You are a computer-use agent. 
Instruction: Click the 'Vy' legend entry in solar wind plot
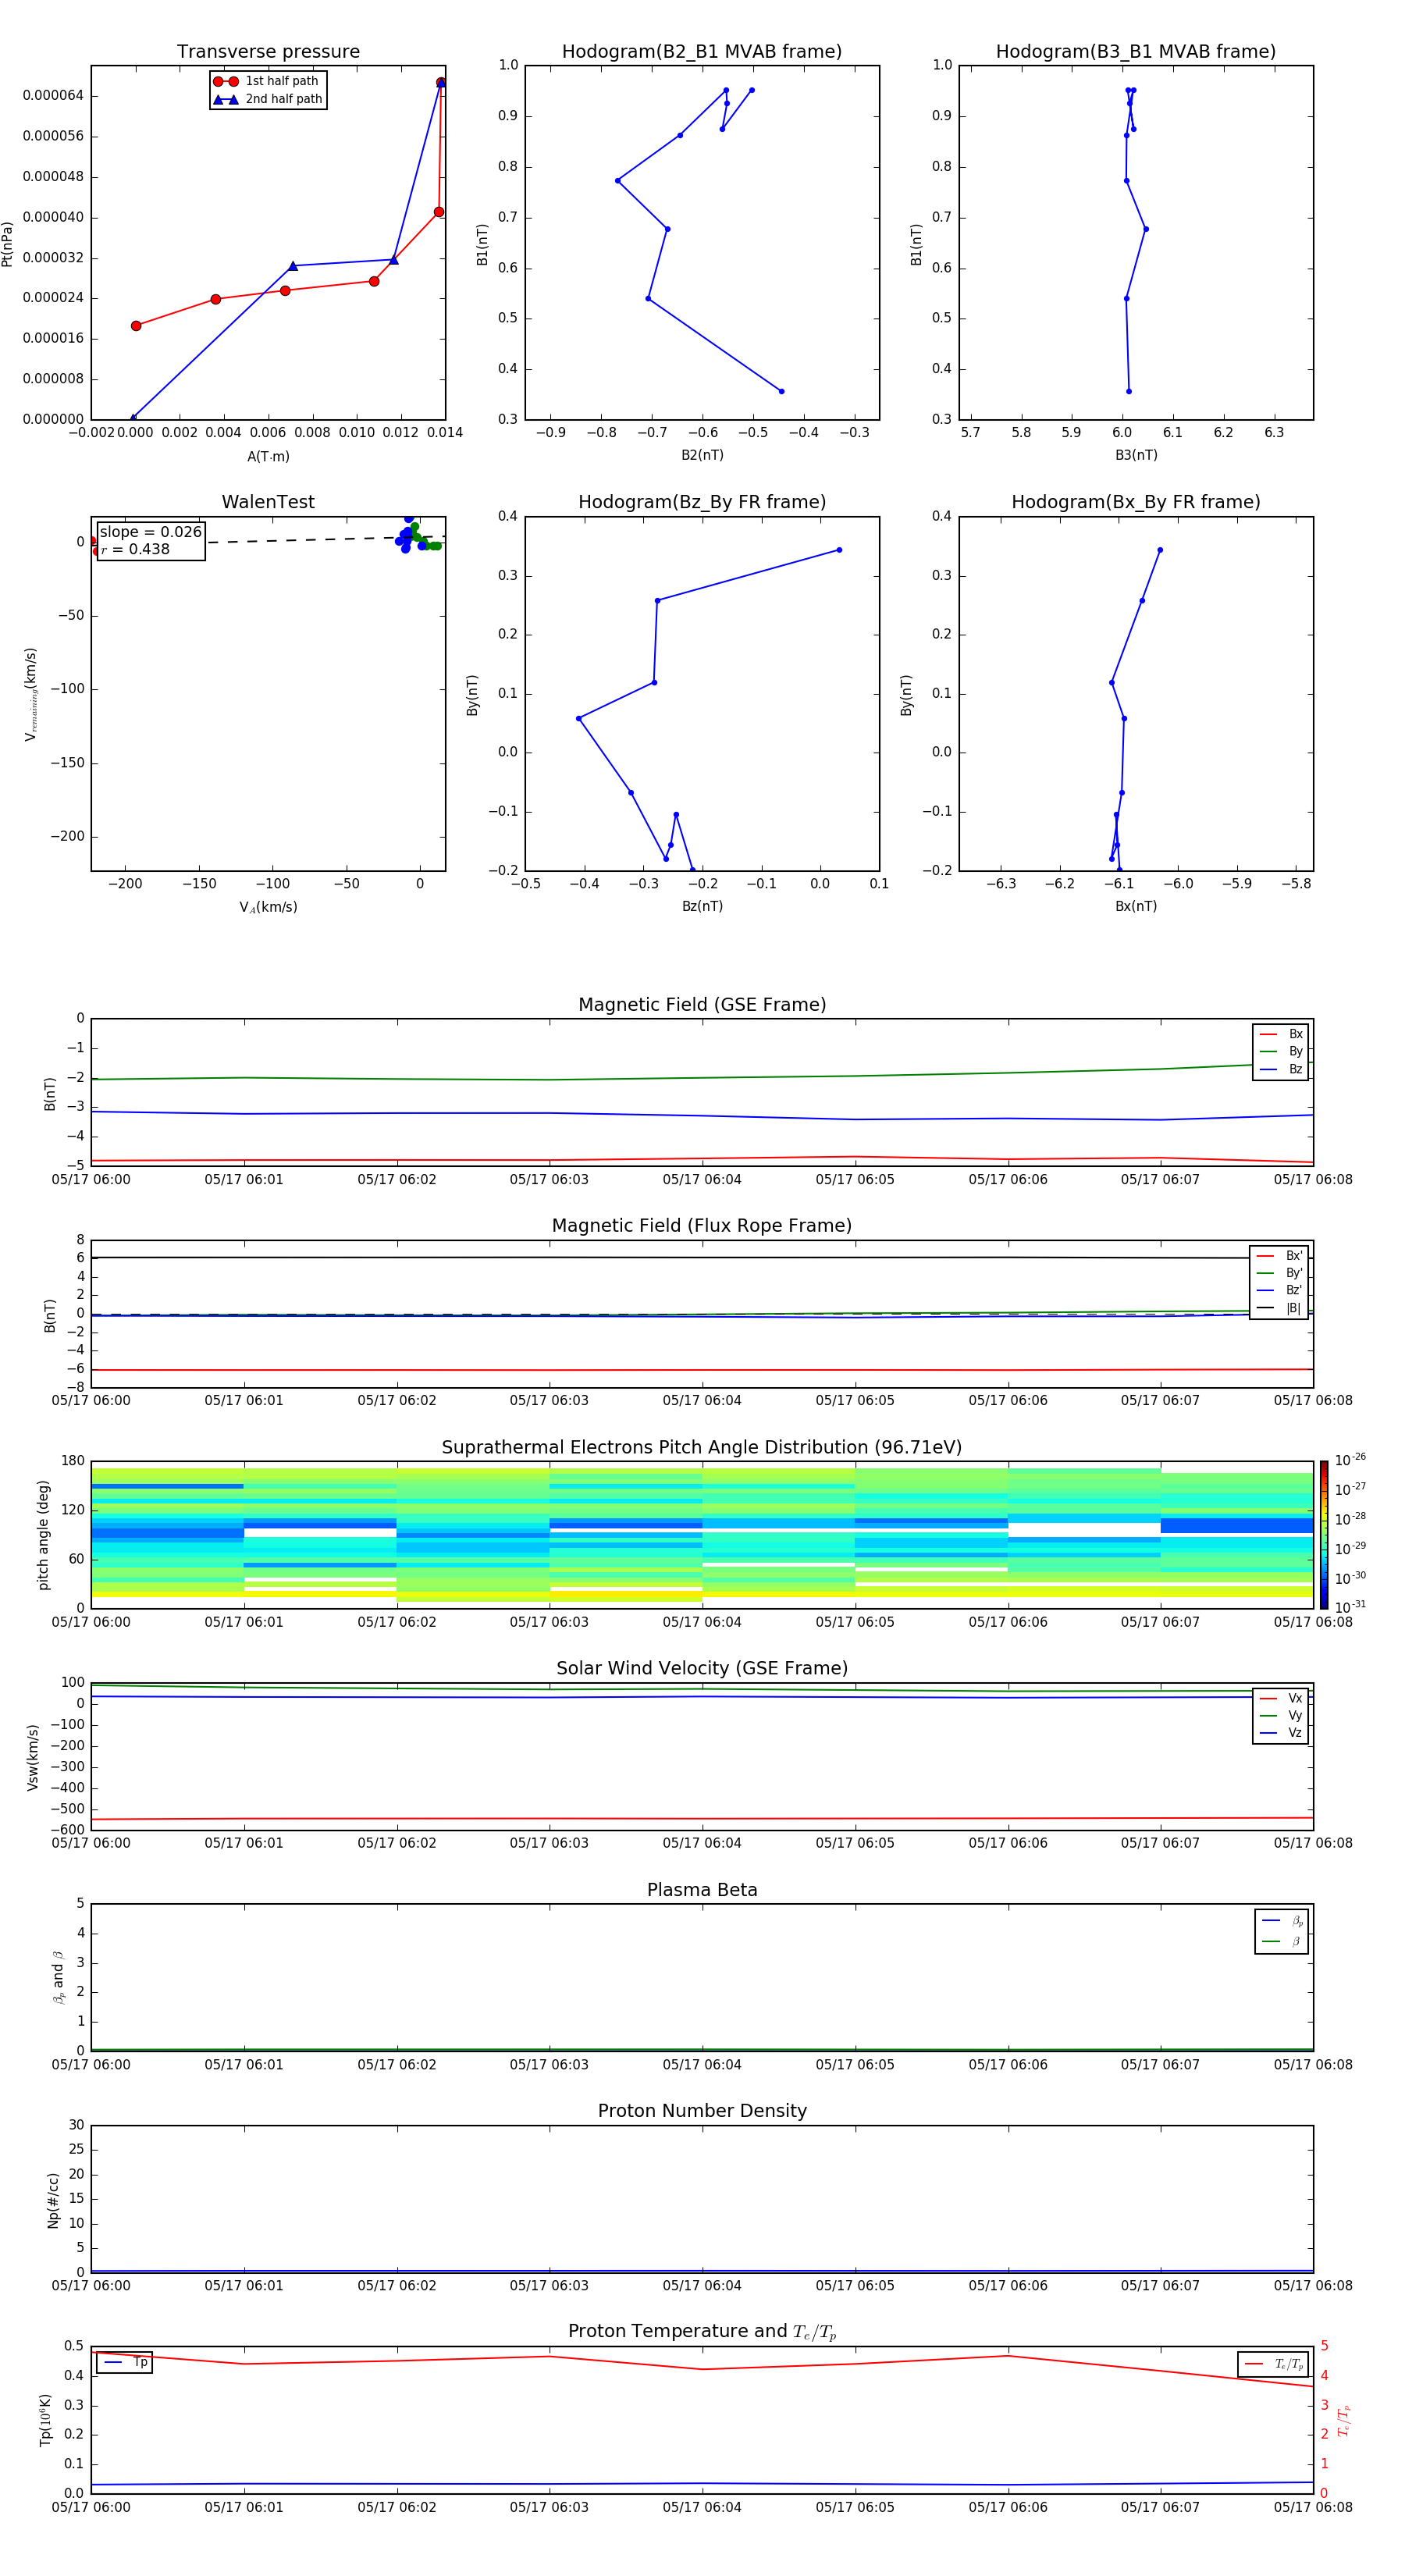tap(1281, 1716)
